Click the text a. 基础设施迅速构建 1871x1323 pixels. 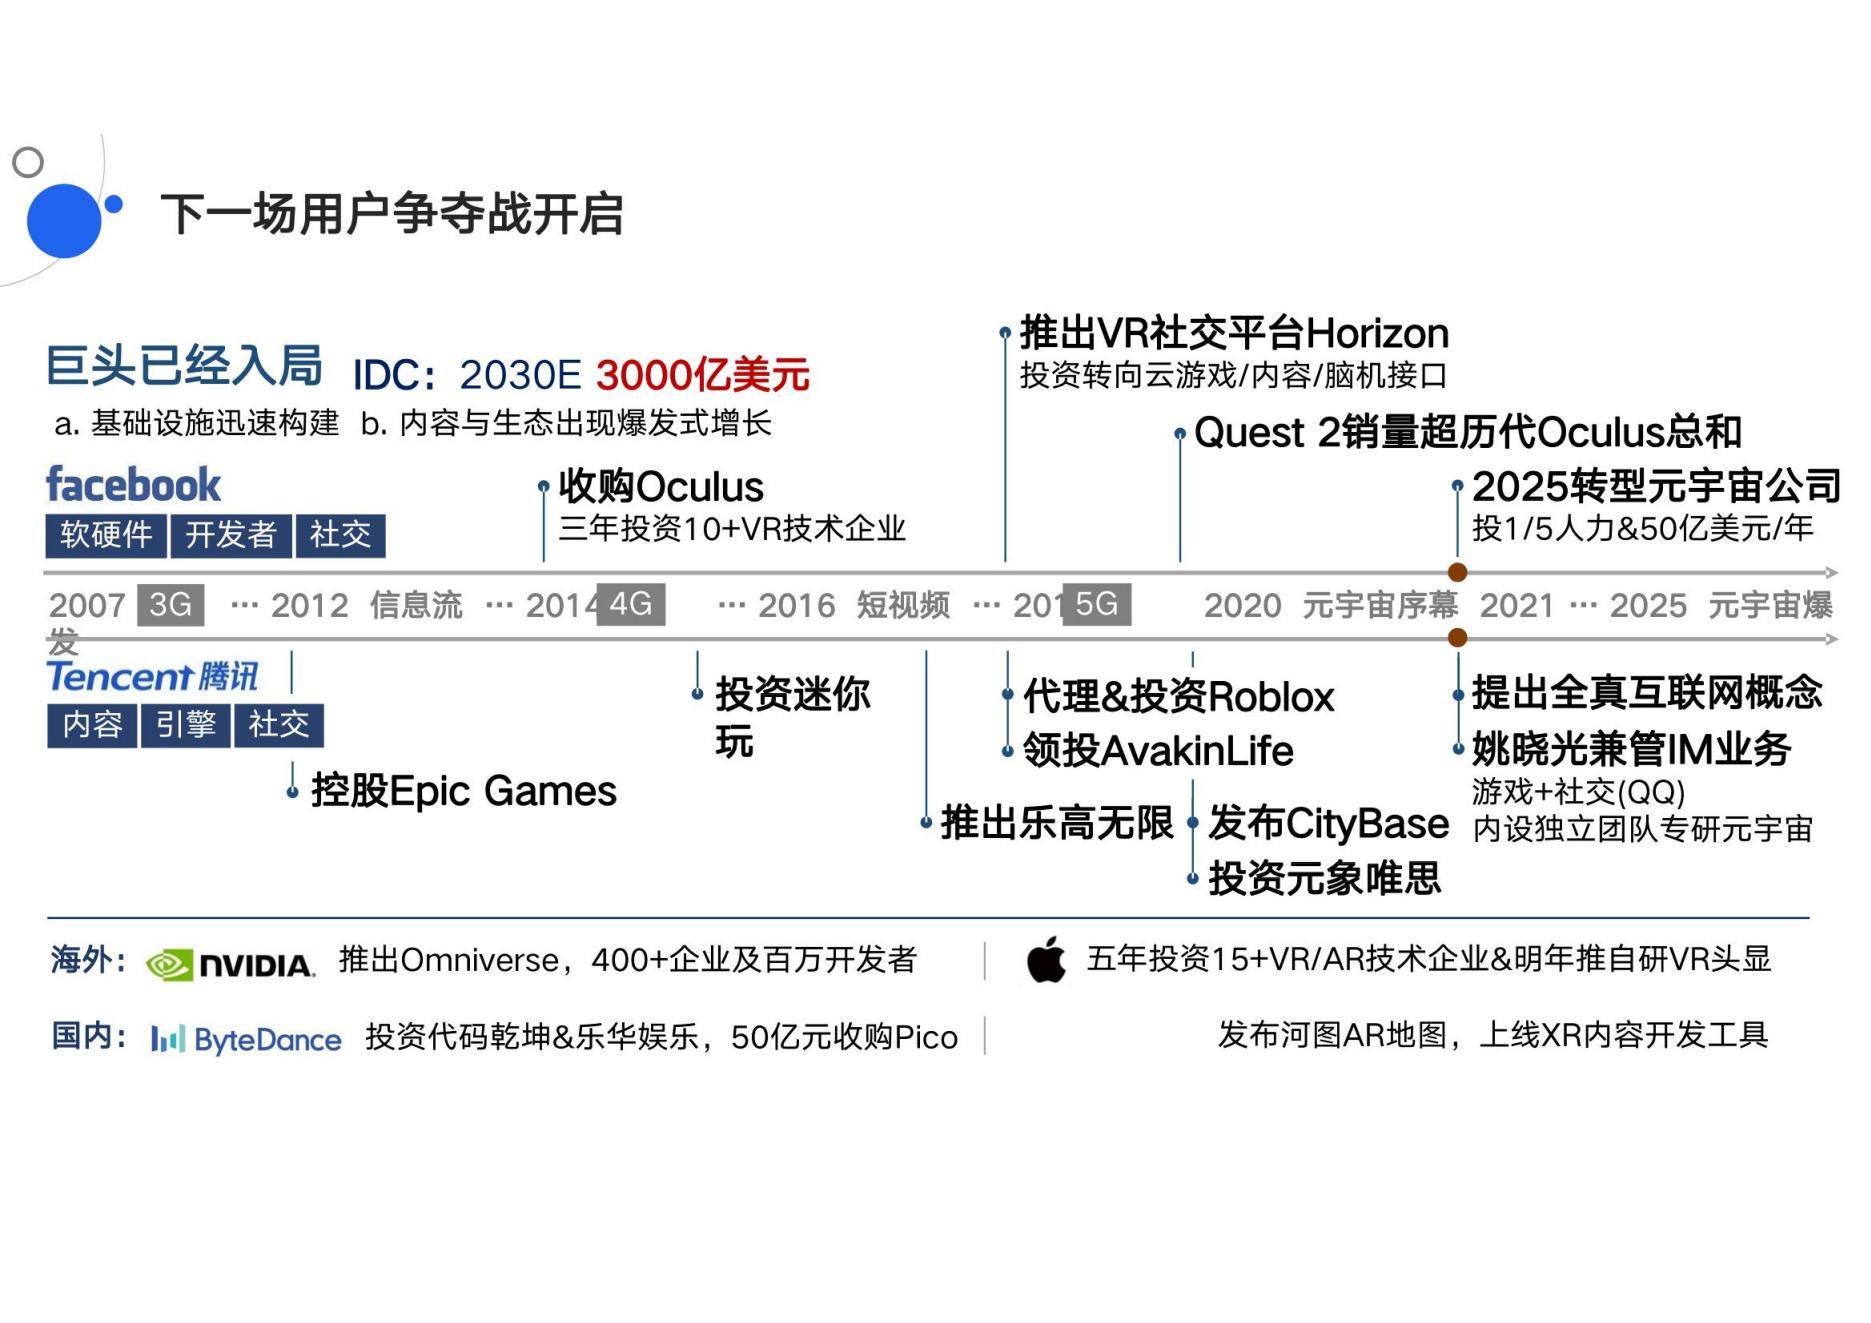[x=197, y=423]
